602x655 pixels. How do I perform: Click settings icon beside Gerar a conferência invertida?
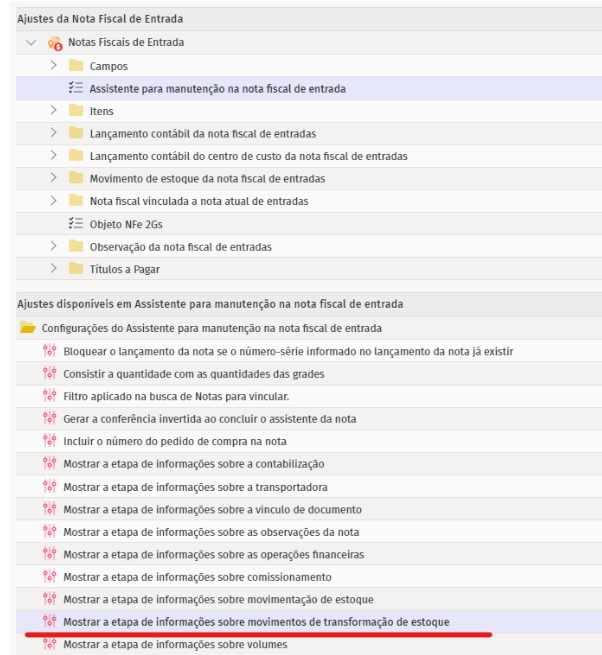coord(50,419)
